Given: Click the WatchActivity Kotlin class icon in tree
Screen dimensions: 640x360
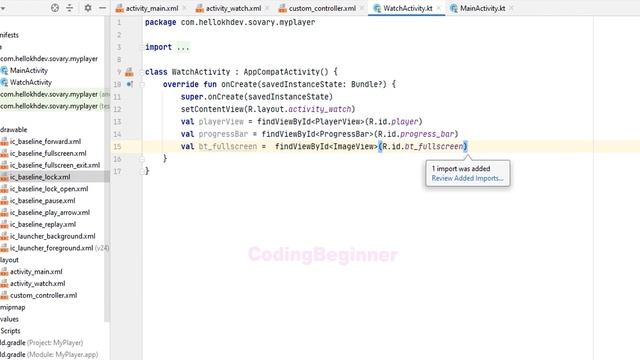Looking at the screenshot, I should click(x=4, y=82).
